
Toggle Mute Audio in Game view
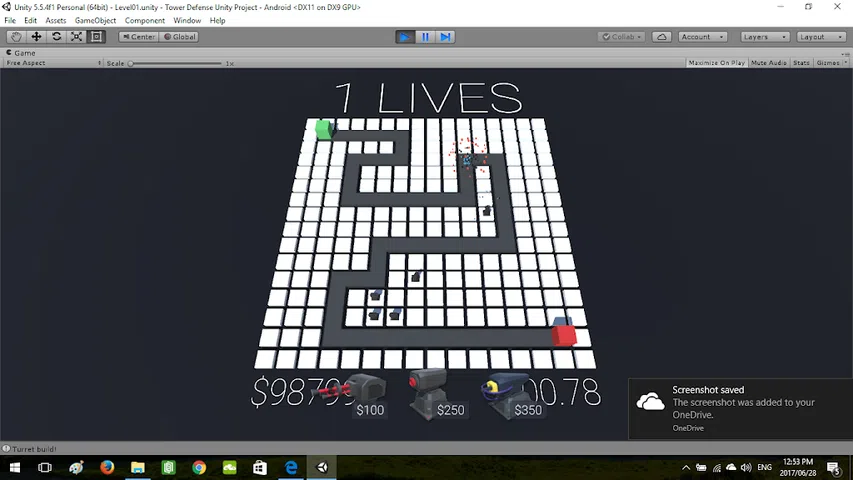pyautogui.click(x=768, y=63)
